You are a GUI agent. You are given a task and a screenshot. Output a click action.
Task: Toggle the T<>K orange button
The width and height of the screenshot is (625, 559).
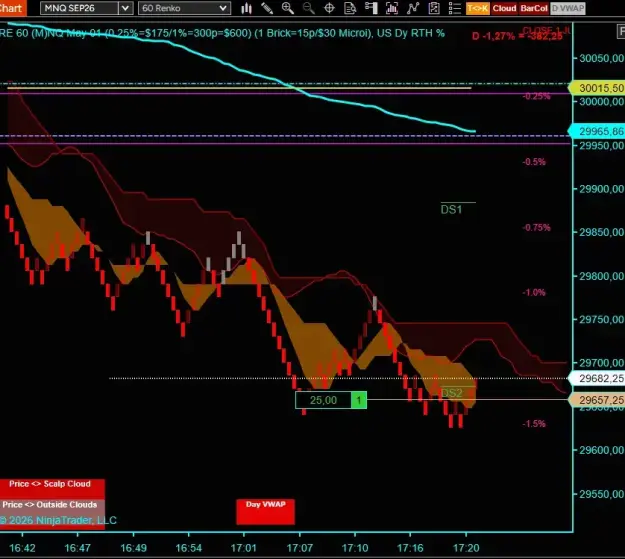tap(478, 8)
